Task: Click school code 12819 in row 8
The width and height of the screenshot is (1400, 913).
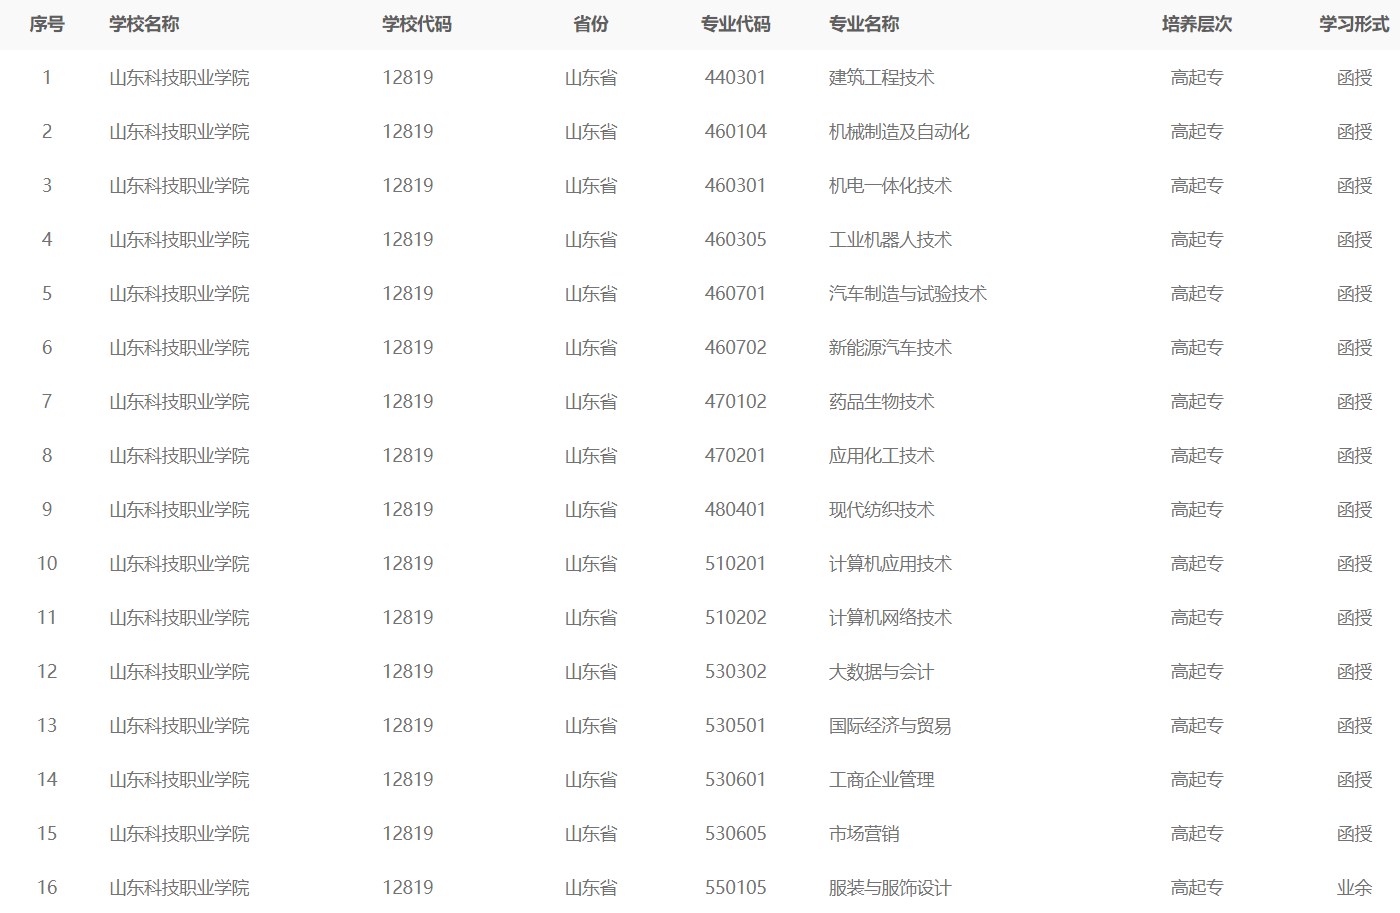Action: point(408,456)
